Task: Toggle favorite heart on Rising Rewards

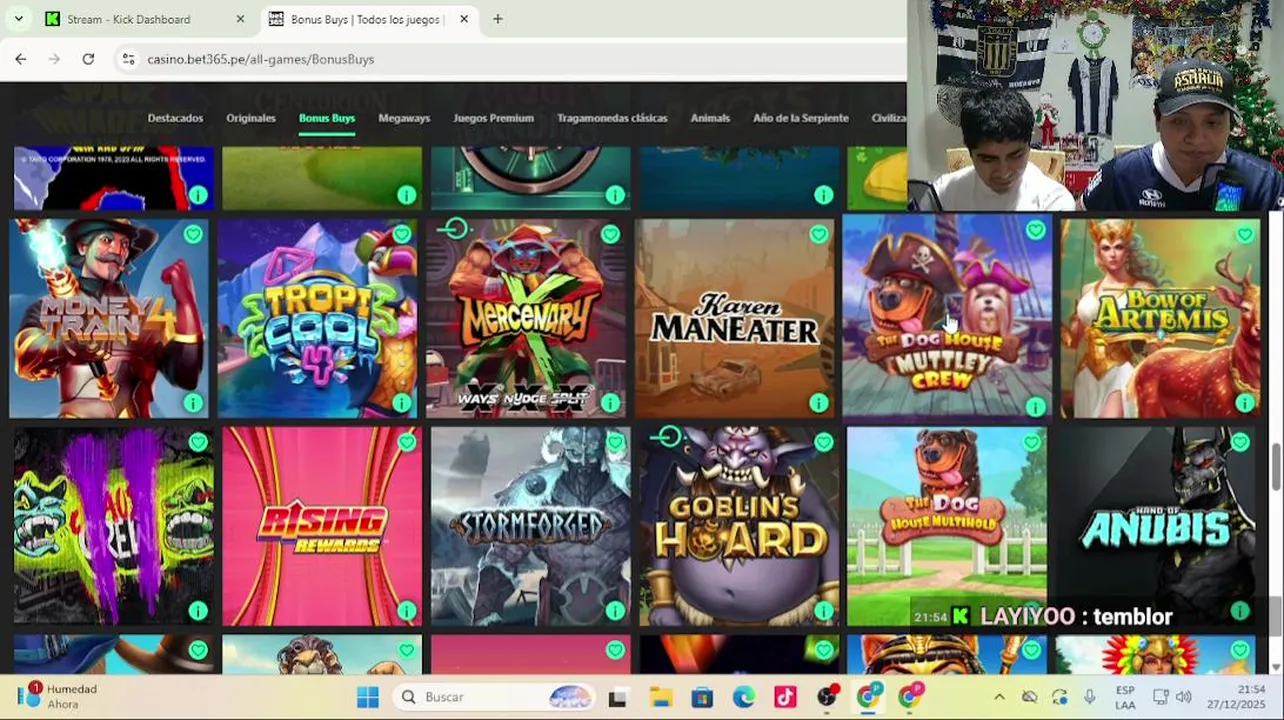Action: 406,442
